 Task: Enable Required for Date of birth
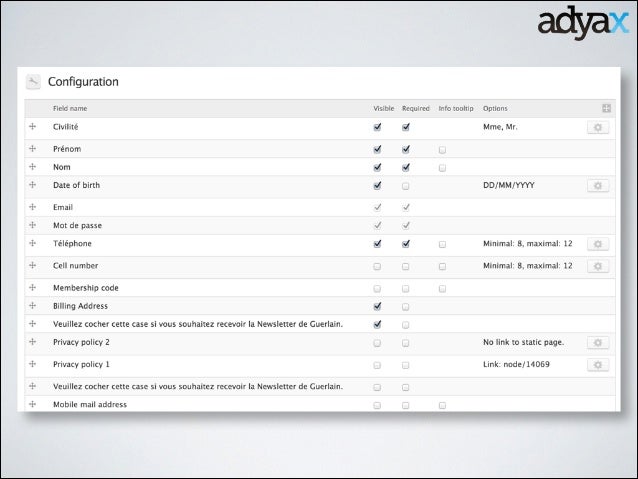[x=406, y=186]
